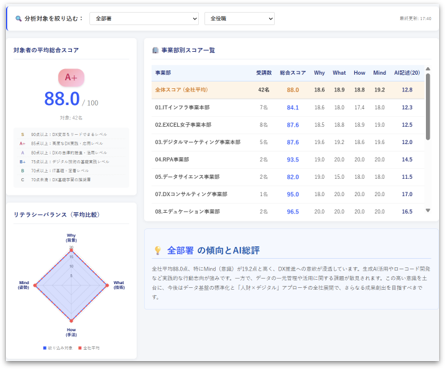The width and height of the screenshot is (445, 369).
Task: Click the 93.5 score of RPA事業部
Action: pyautogui.click(x=293, y=159)
